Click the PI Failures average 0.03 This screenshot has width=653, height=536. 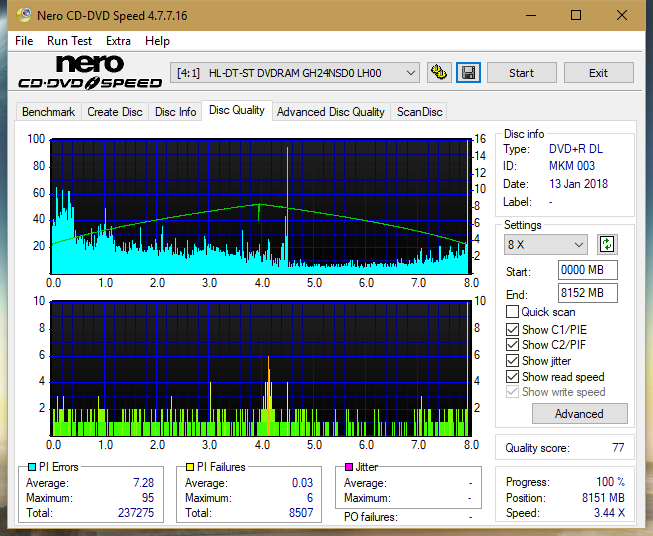[302, 483]
